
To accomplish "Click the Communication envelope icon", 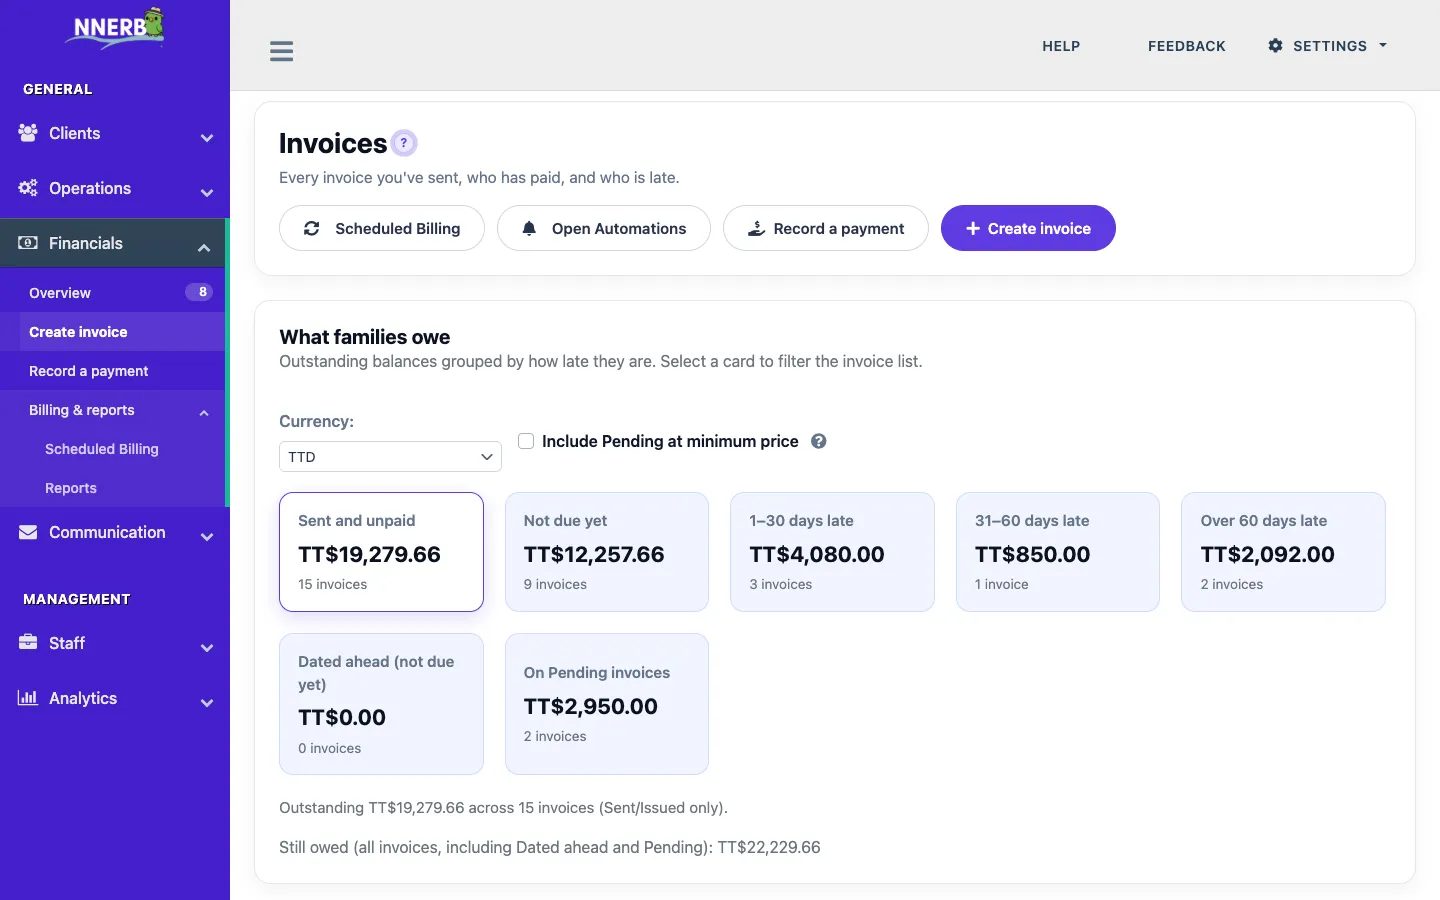I will [x=28, y=532].
